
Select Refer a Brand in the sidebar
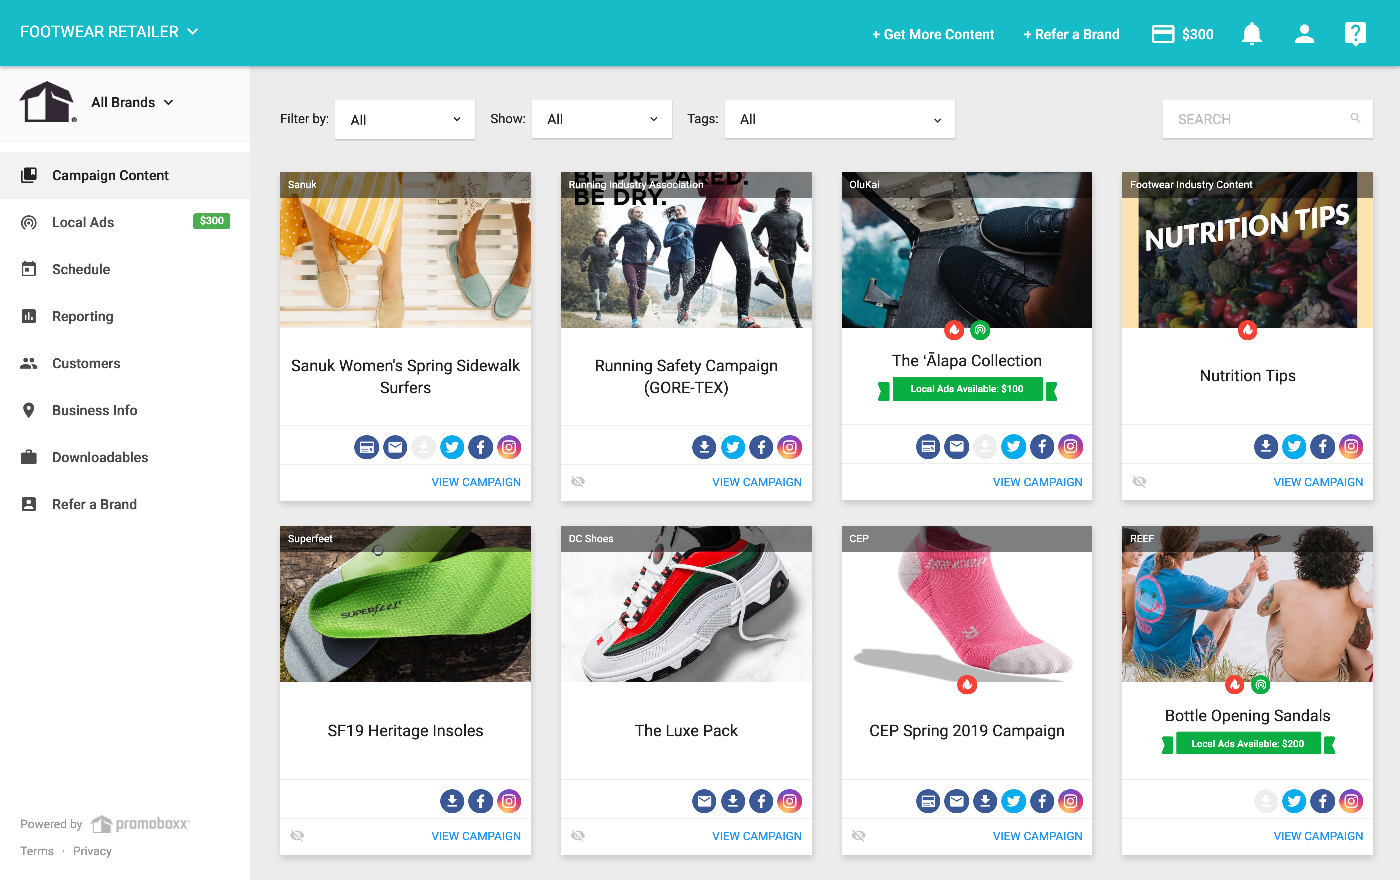(x=125, y=504)
